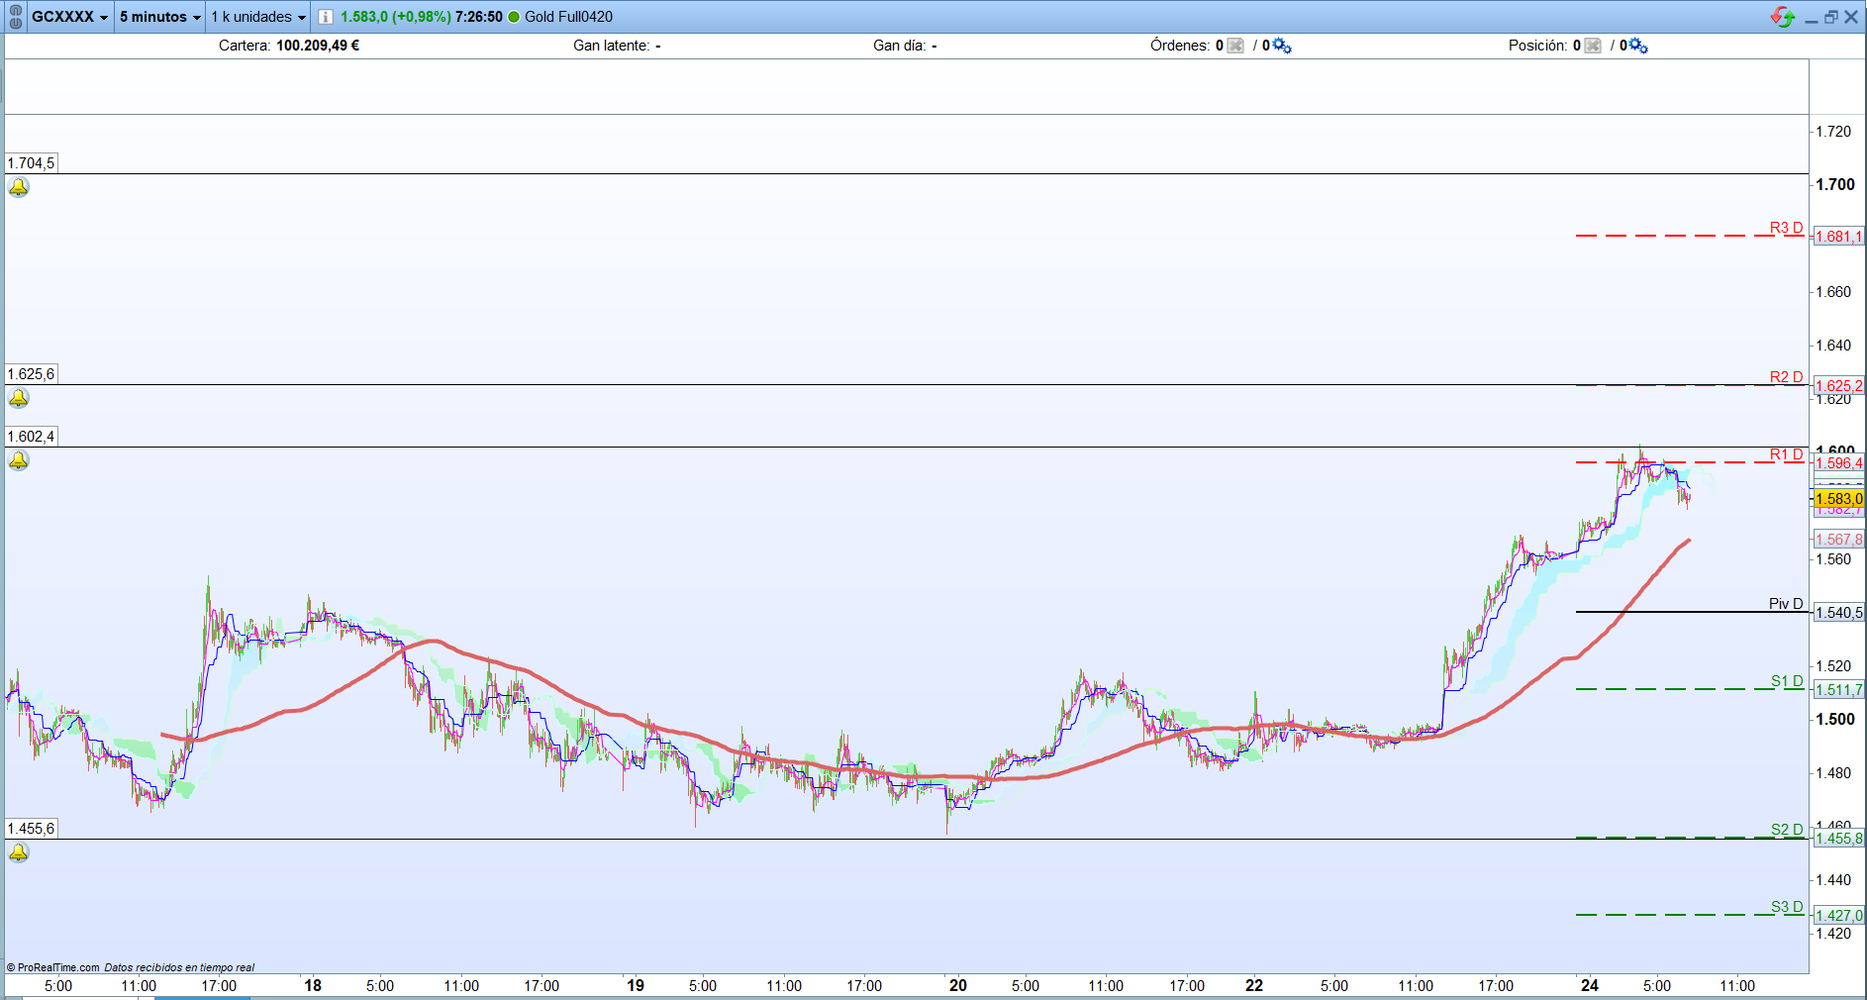Click the 1.720 price axis label
Screen dimensions: 1867x1000
pyautogui.click(x=1834, y=132)
